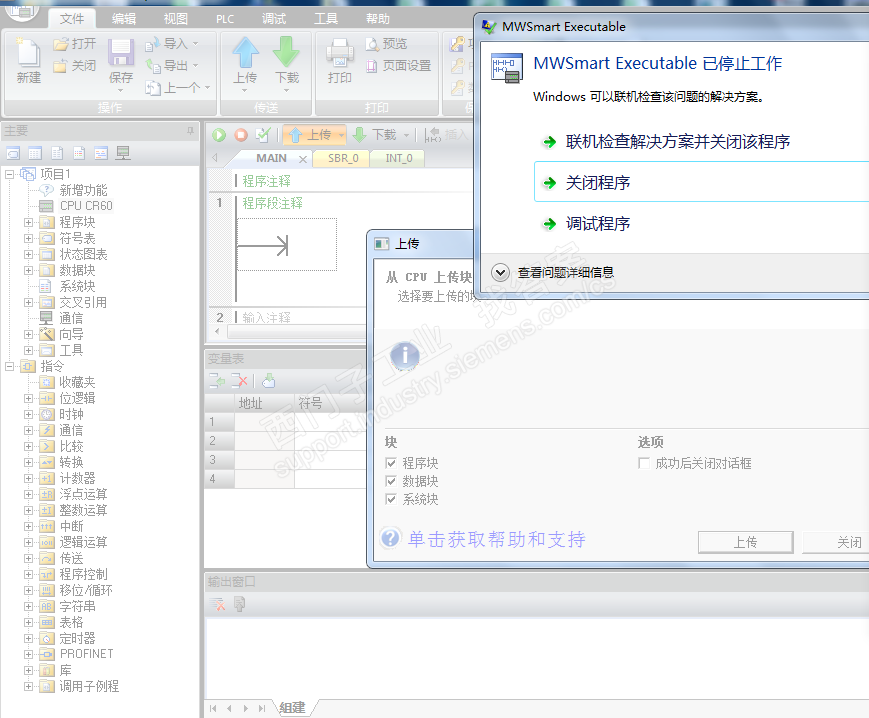
Task: Select CPU CR60 in project tree
Action: tap(86, 206)
